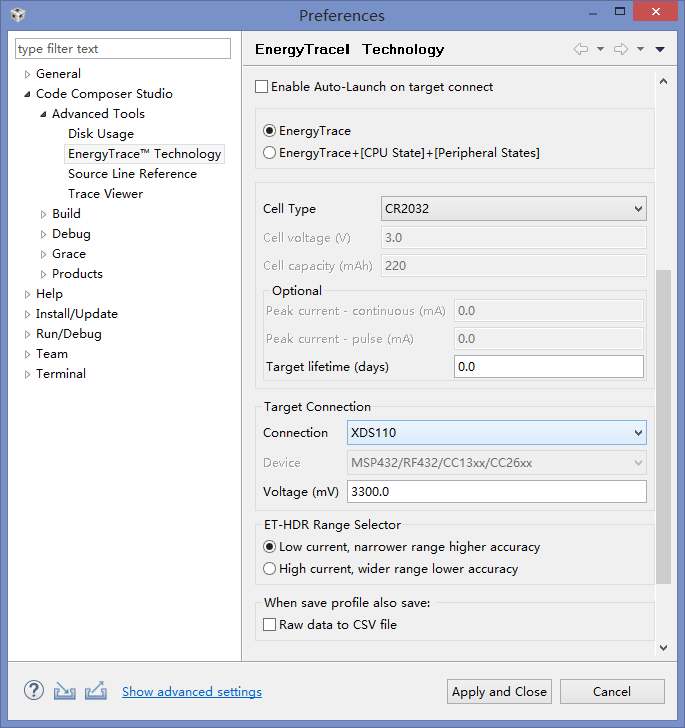Select the Run/Debug preferences category
The height and width of the screenshot is (728, 685).
tap(69, 334)
